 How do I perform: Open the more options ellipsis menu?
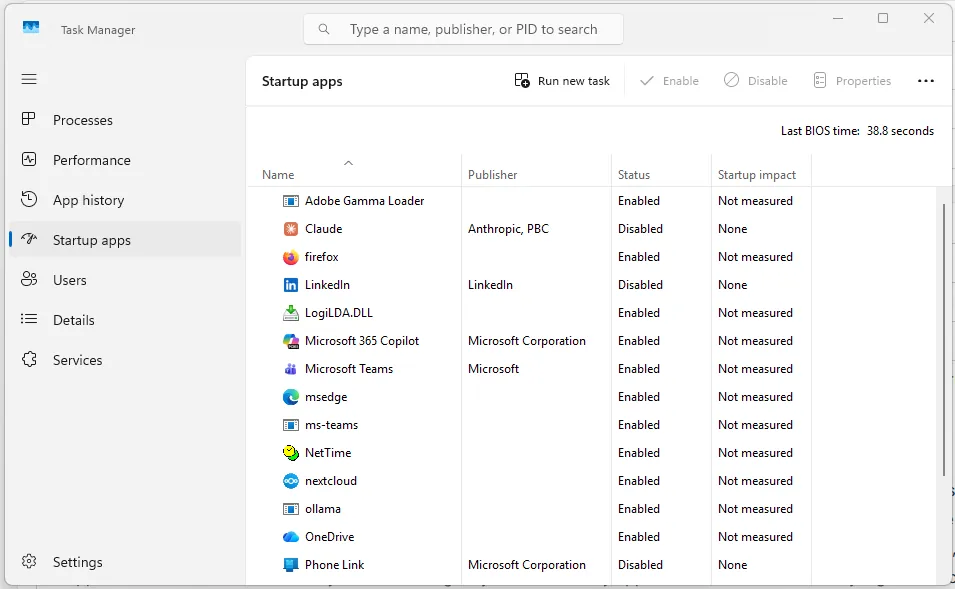[925, 81]
